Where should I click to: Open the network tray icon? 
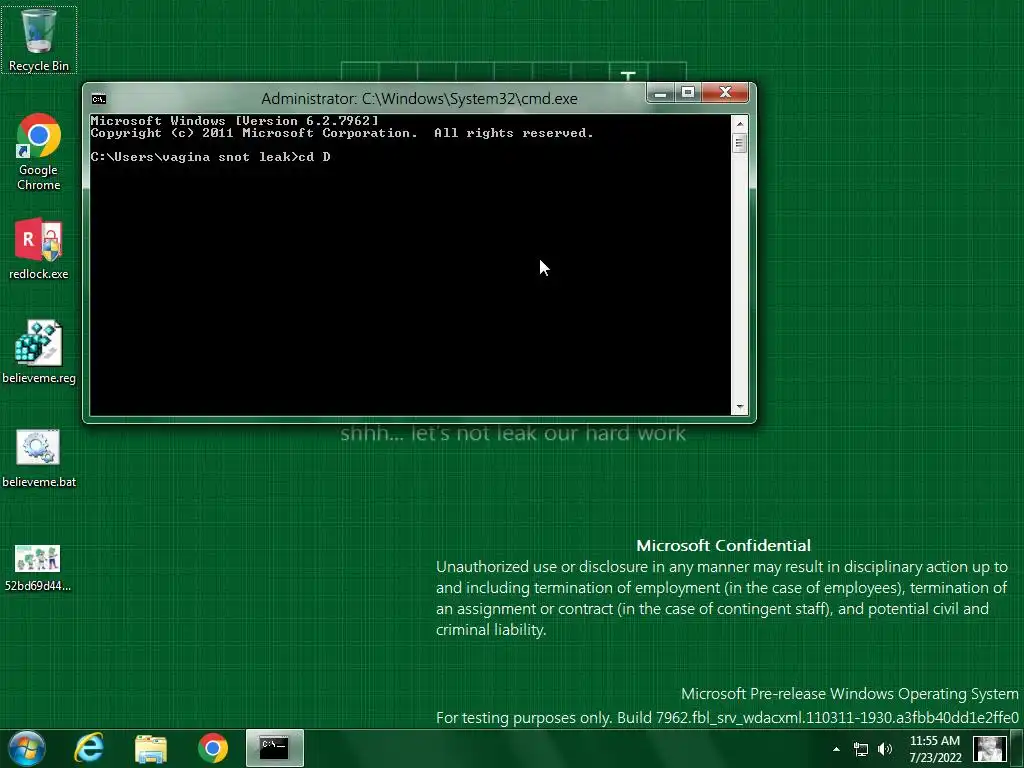[861, 749]
